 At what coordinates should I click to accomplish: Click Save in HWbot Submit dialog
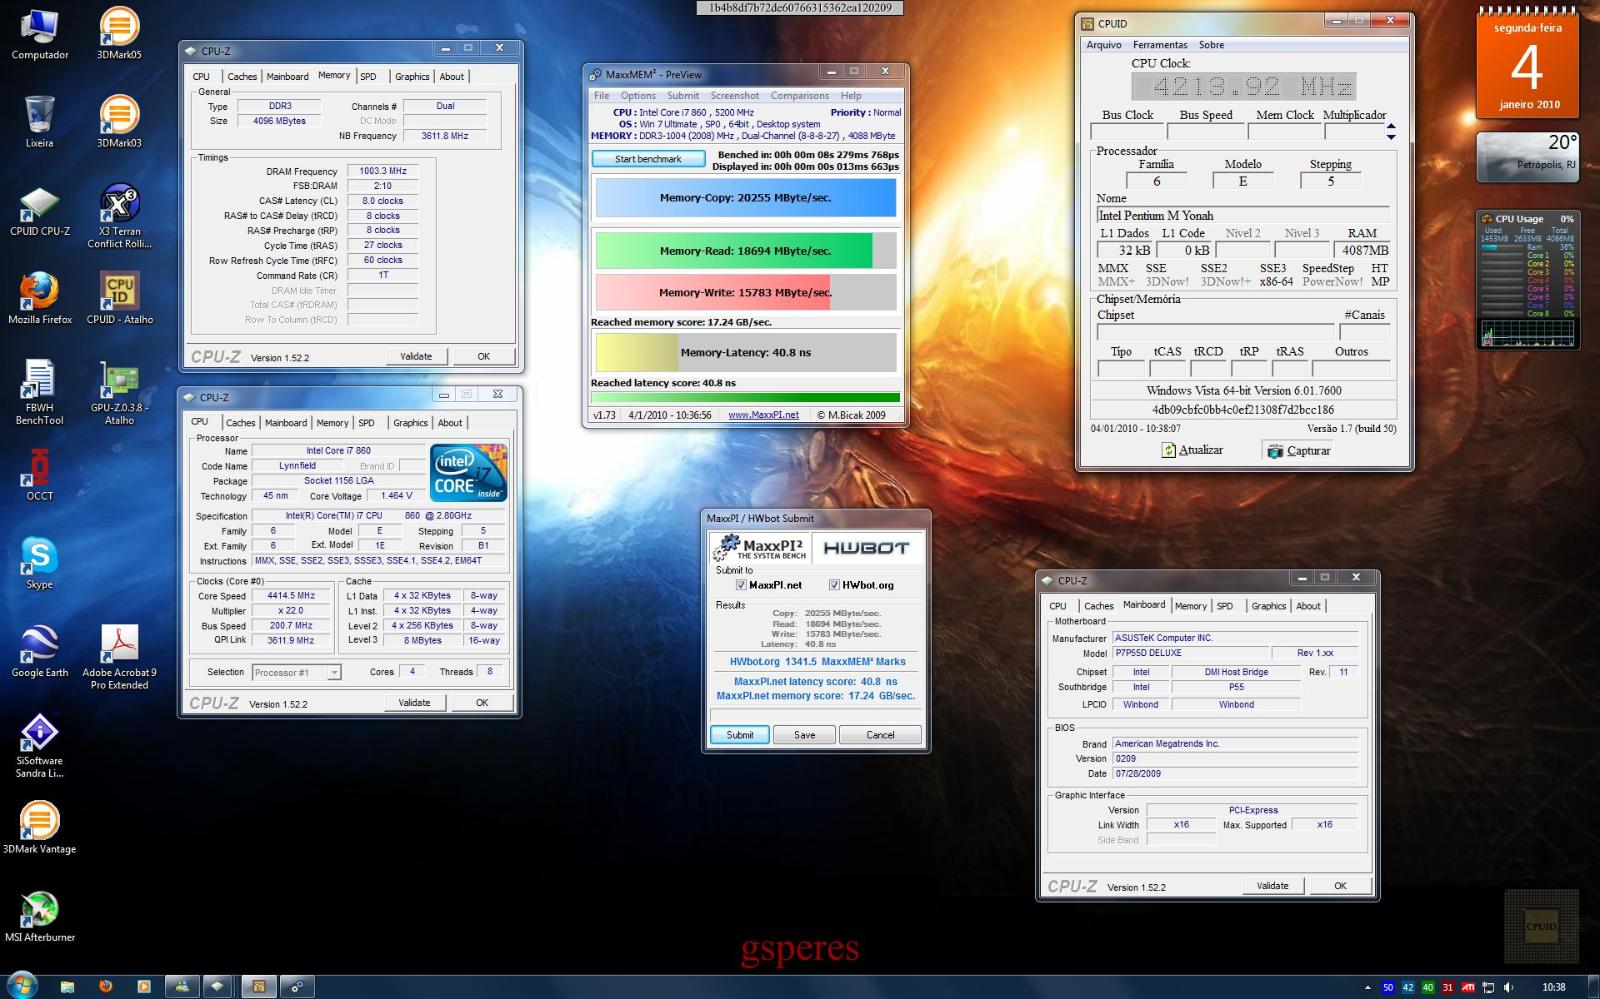[805, 735]
